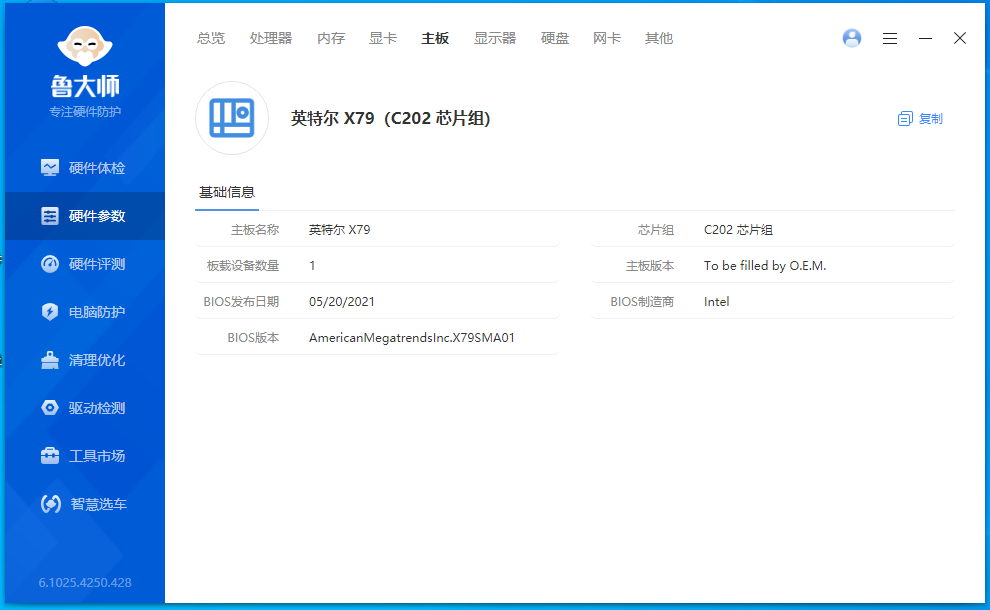Open 清理优化 cleanup section
Screen dimensions: 990x610
[85, 360]
